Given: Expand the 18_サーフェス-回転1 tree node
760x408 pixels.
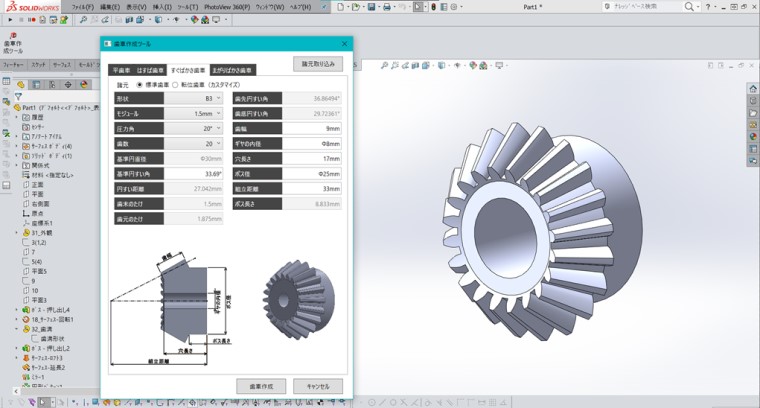Looking at the screenshot, I should tap(16, 319).
